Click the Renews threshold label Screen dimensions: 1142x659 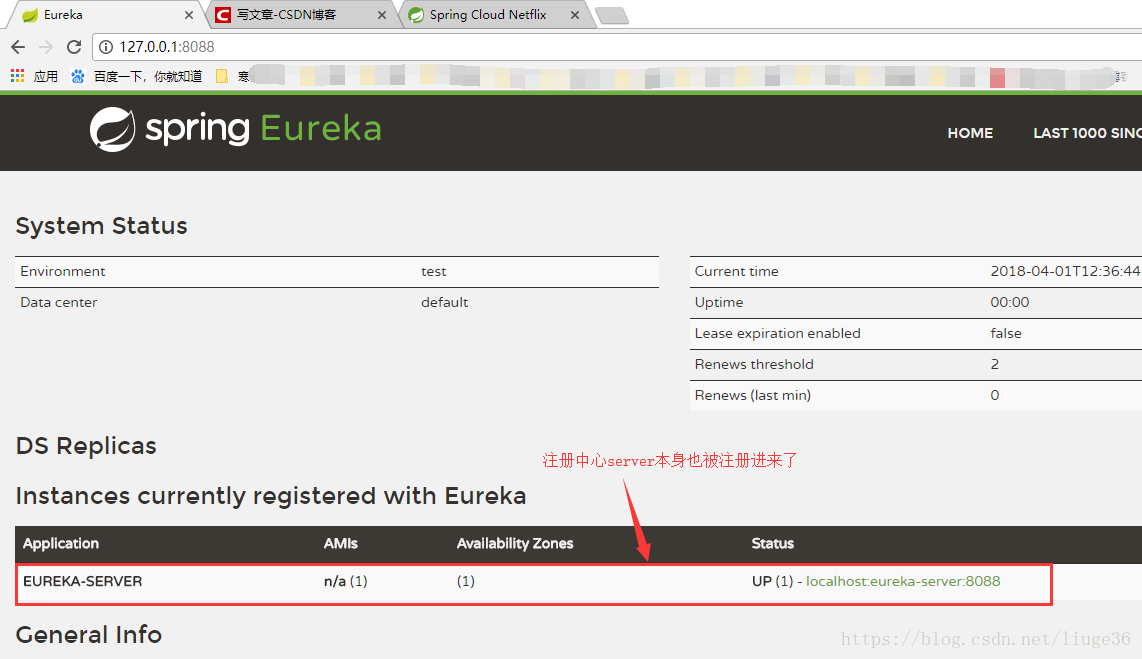pyautogui.click(x=754, y=364)
